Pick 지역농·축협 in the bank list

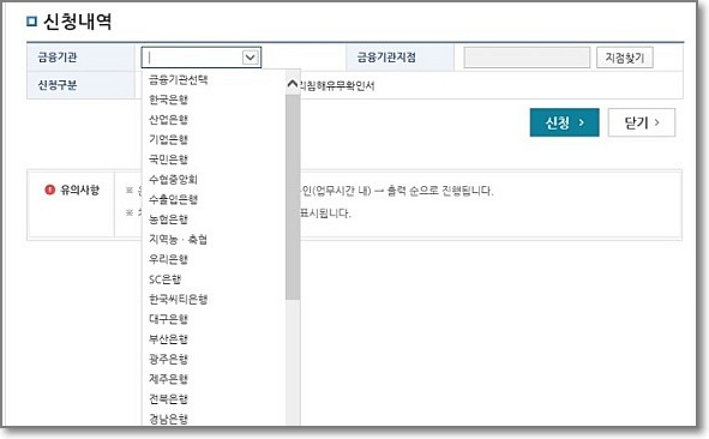pos(178,239)
